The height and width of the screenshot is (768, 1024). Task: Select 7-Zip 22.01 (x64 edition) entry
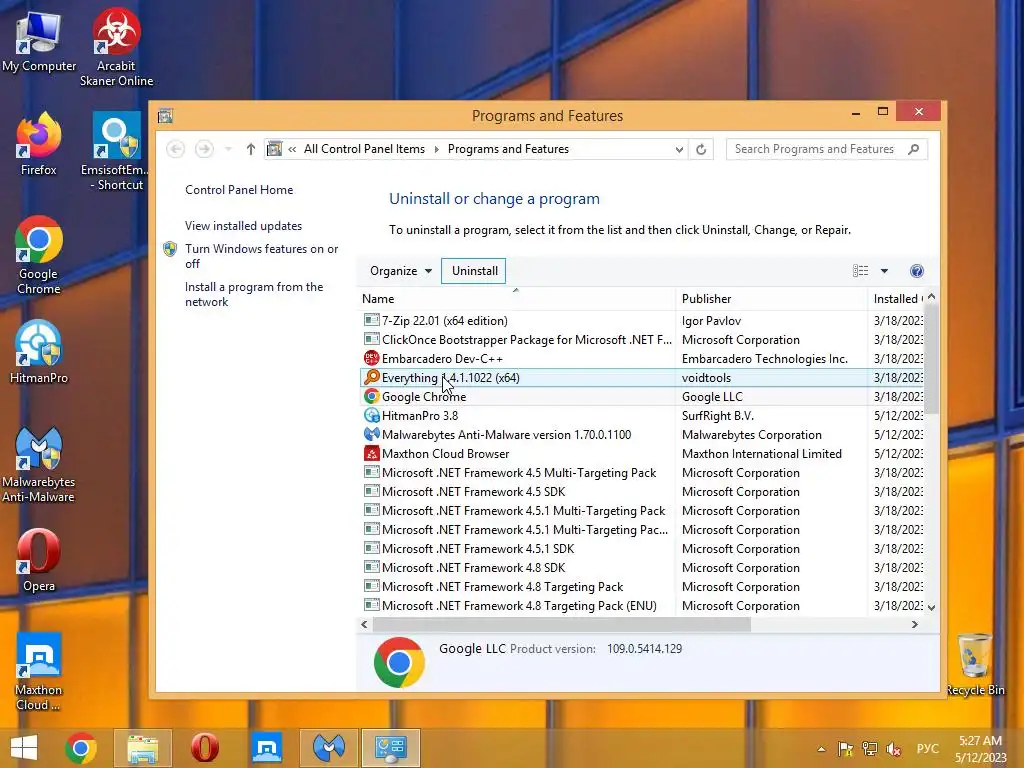[641, 321]
